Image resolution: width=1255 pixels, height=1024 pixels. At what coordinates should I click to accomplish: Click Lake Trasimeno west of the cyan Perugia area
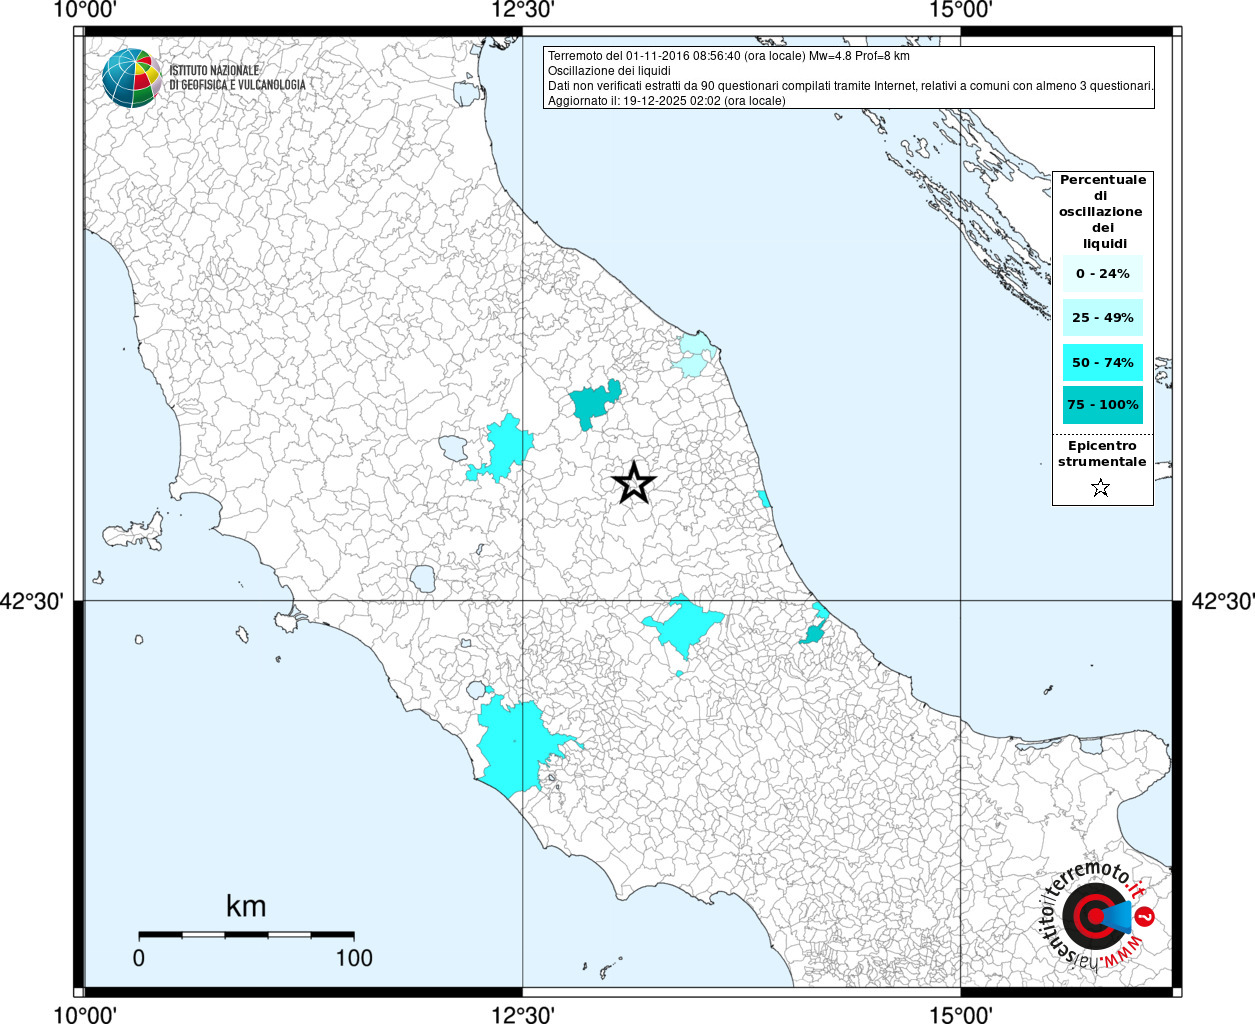[452, 447]
